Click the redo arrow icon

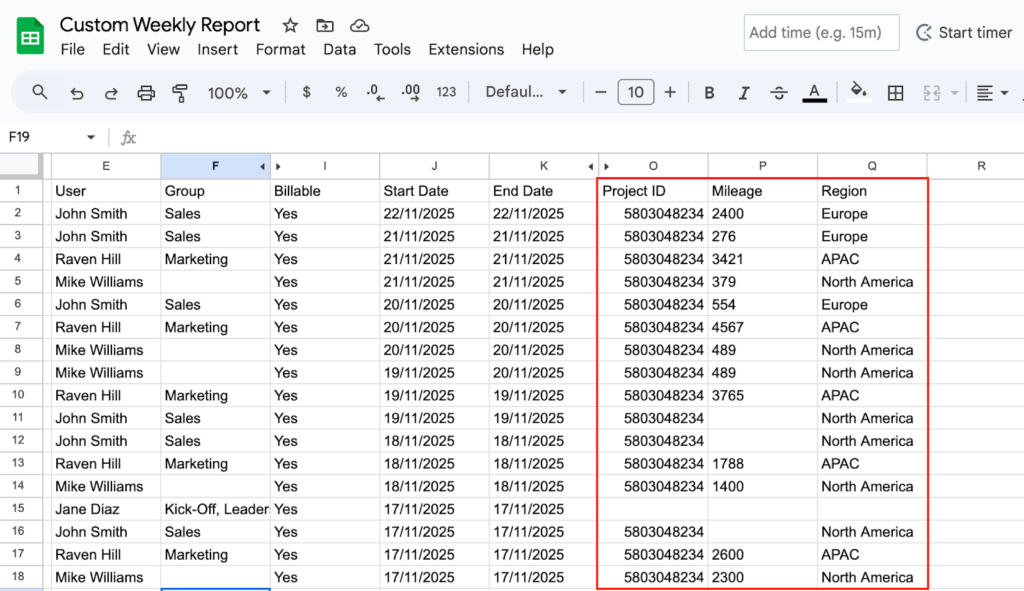(x=111, y=93)
